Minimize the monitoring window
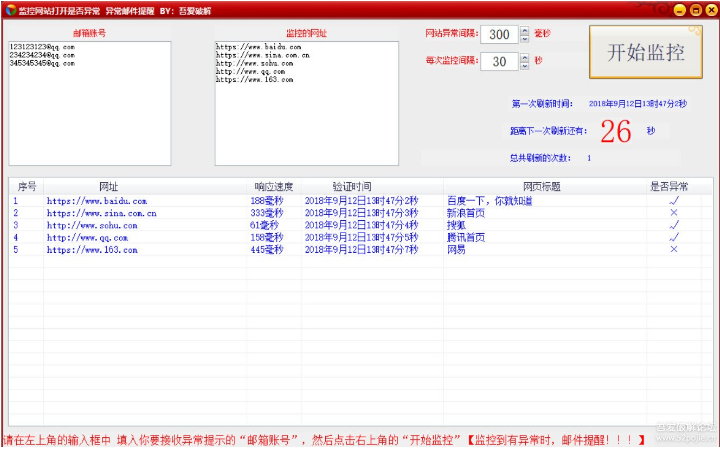Viewport: 720px width, 451px height. (x=677, y=10)
